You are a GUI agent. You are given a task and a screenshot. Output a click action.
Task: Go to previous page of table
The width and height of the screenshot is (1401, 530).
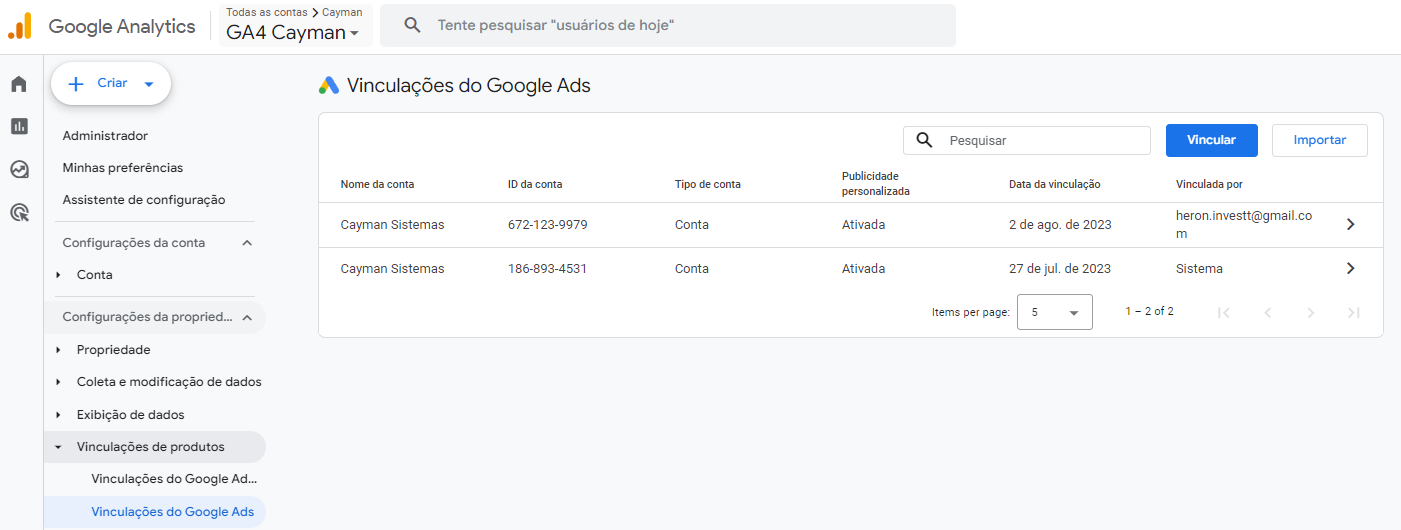(x=1267, y=312)
